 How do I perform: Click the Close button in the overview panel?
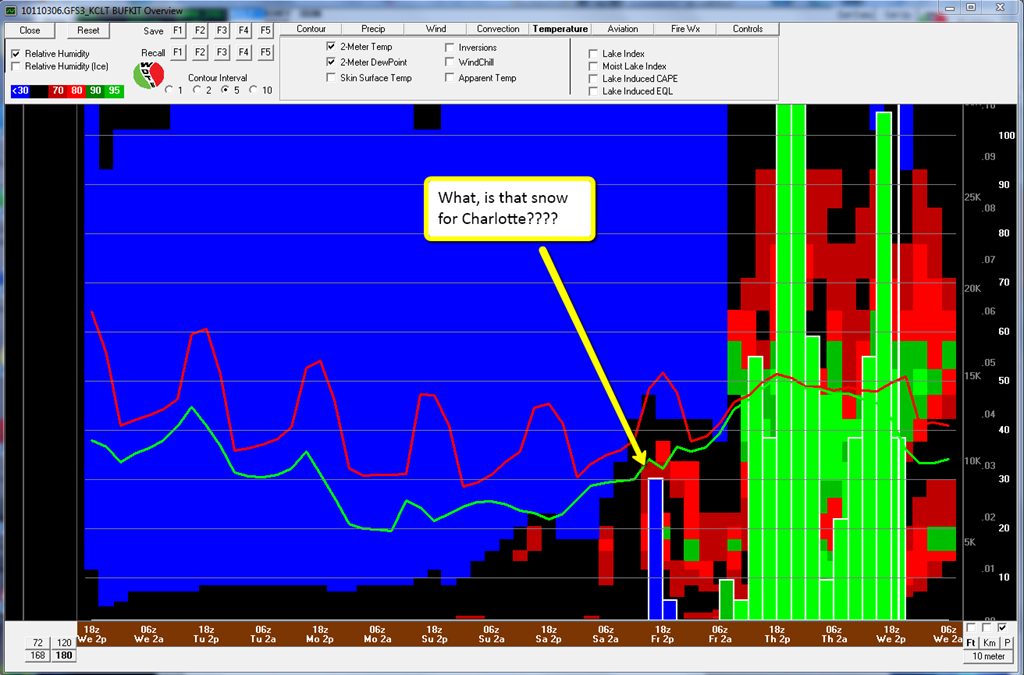tap(29, 31)
